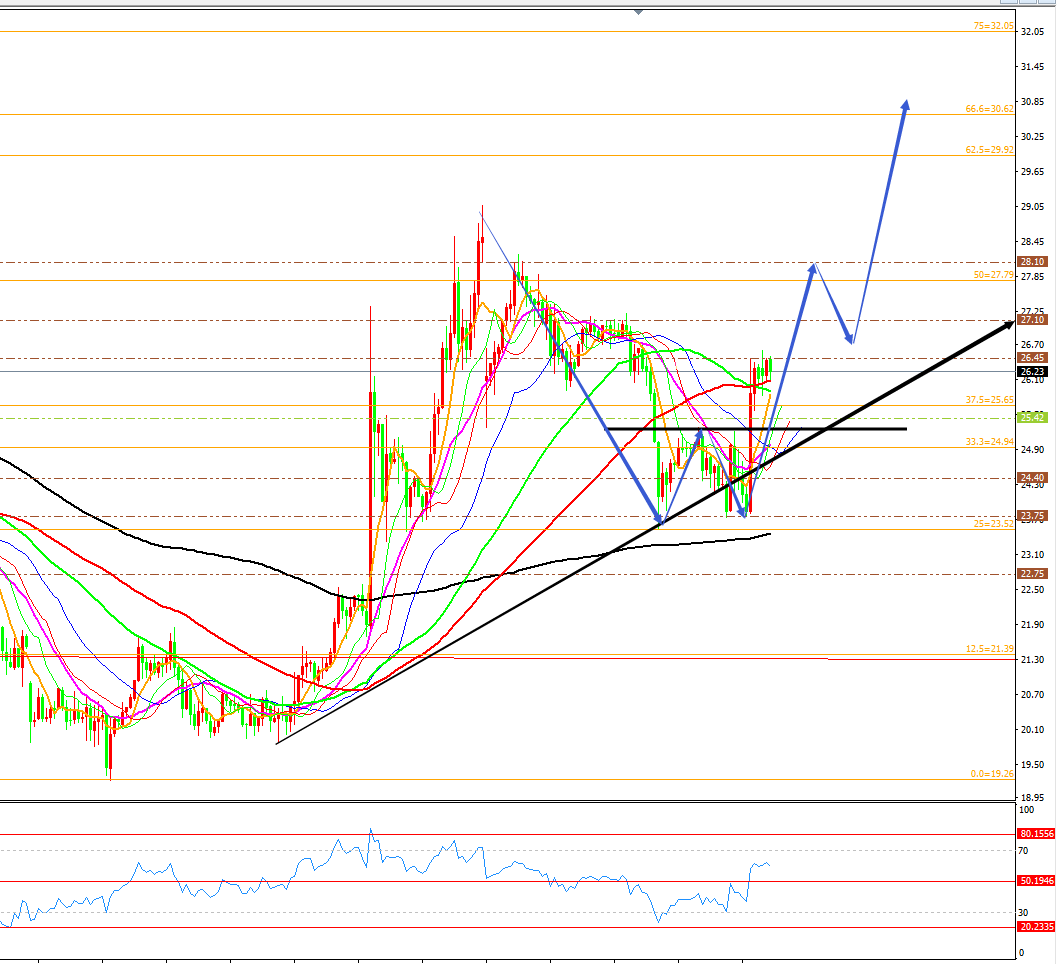Viewport: 1057px width, 964px height.
Task: Click the red 50.1946 RSI level label
Action: point(1035,881)
